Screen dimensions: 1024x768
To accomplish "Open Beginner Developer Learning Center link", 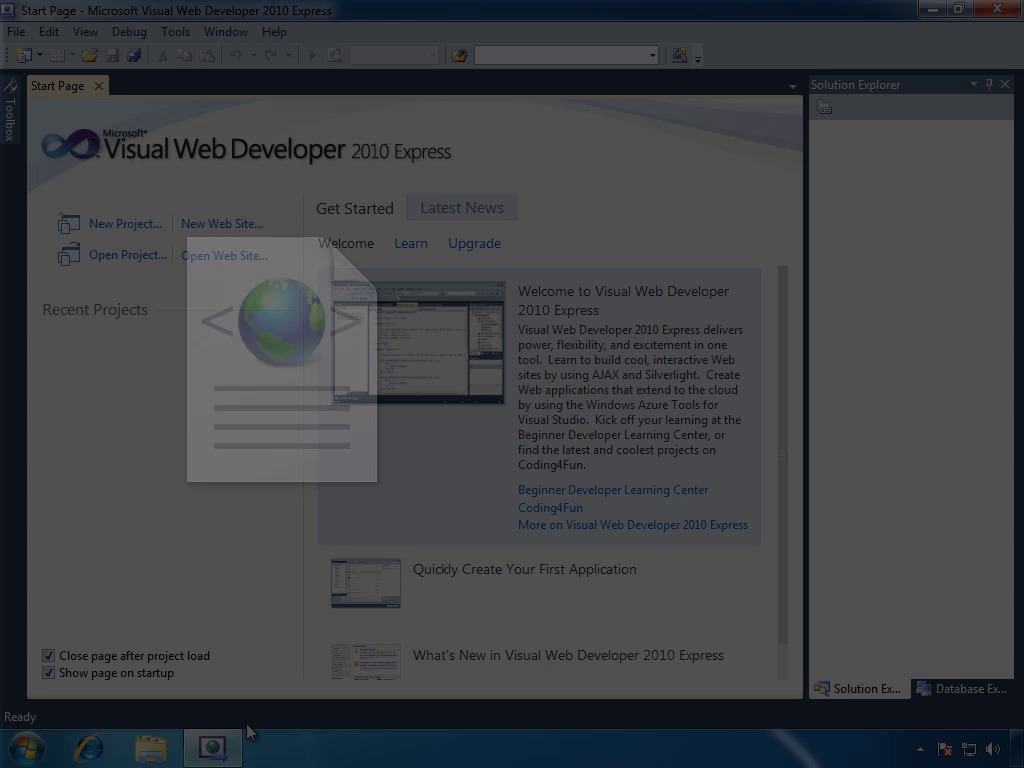I will coord(613,490).
